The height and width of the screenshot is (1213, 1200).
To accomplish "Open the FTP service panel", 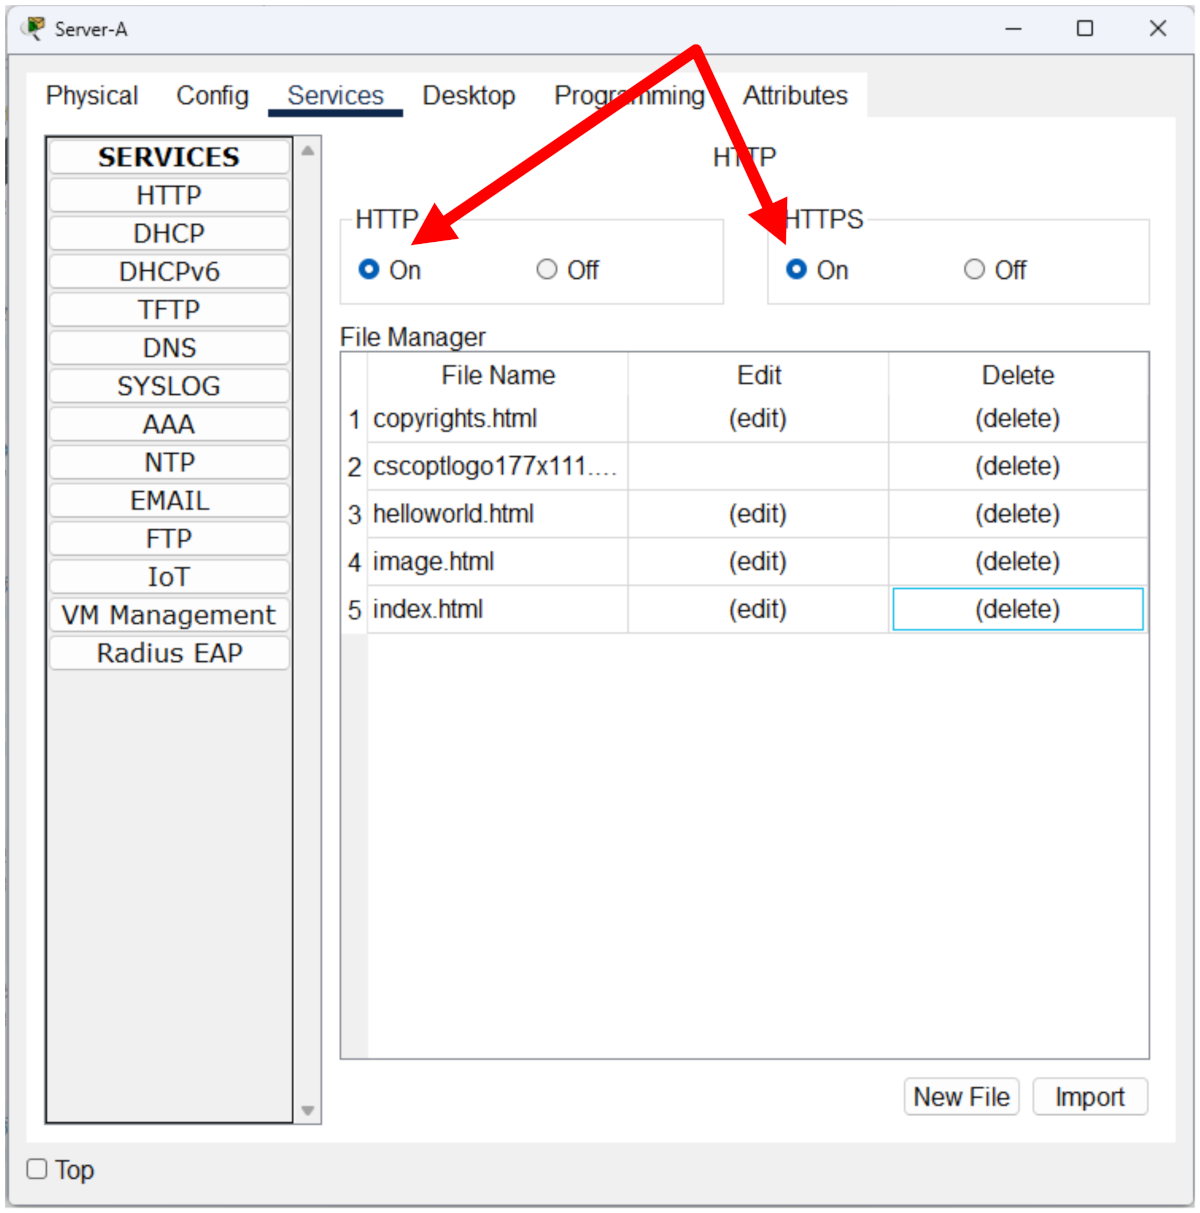I will [169, 539].
